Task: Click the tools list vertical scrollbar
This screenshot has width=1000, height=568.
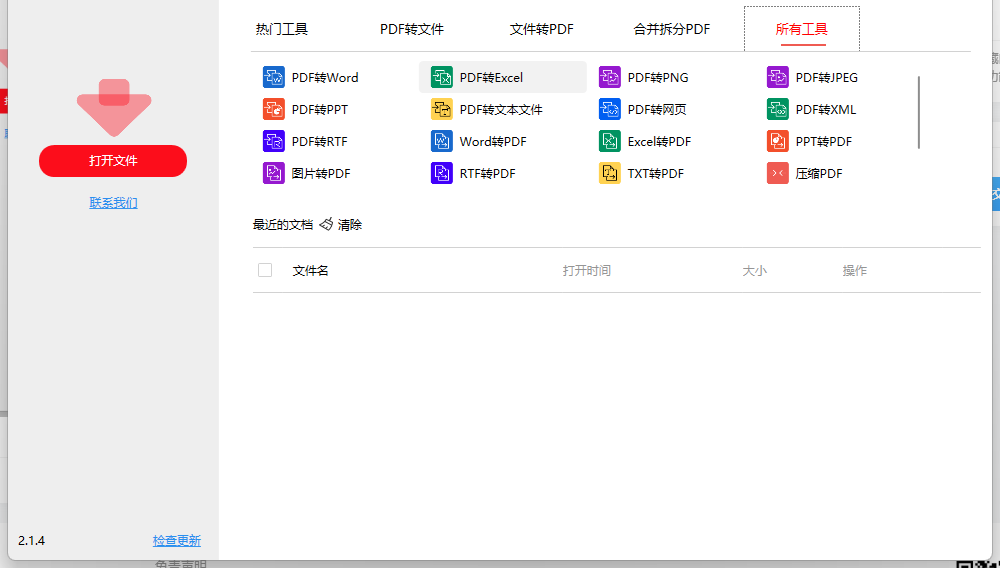Action: [x=918, y=112]
